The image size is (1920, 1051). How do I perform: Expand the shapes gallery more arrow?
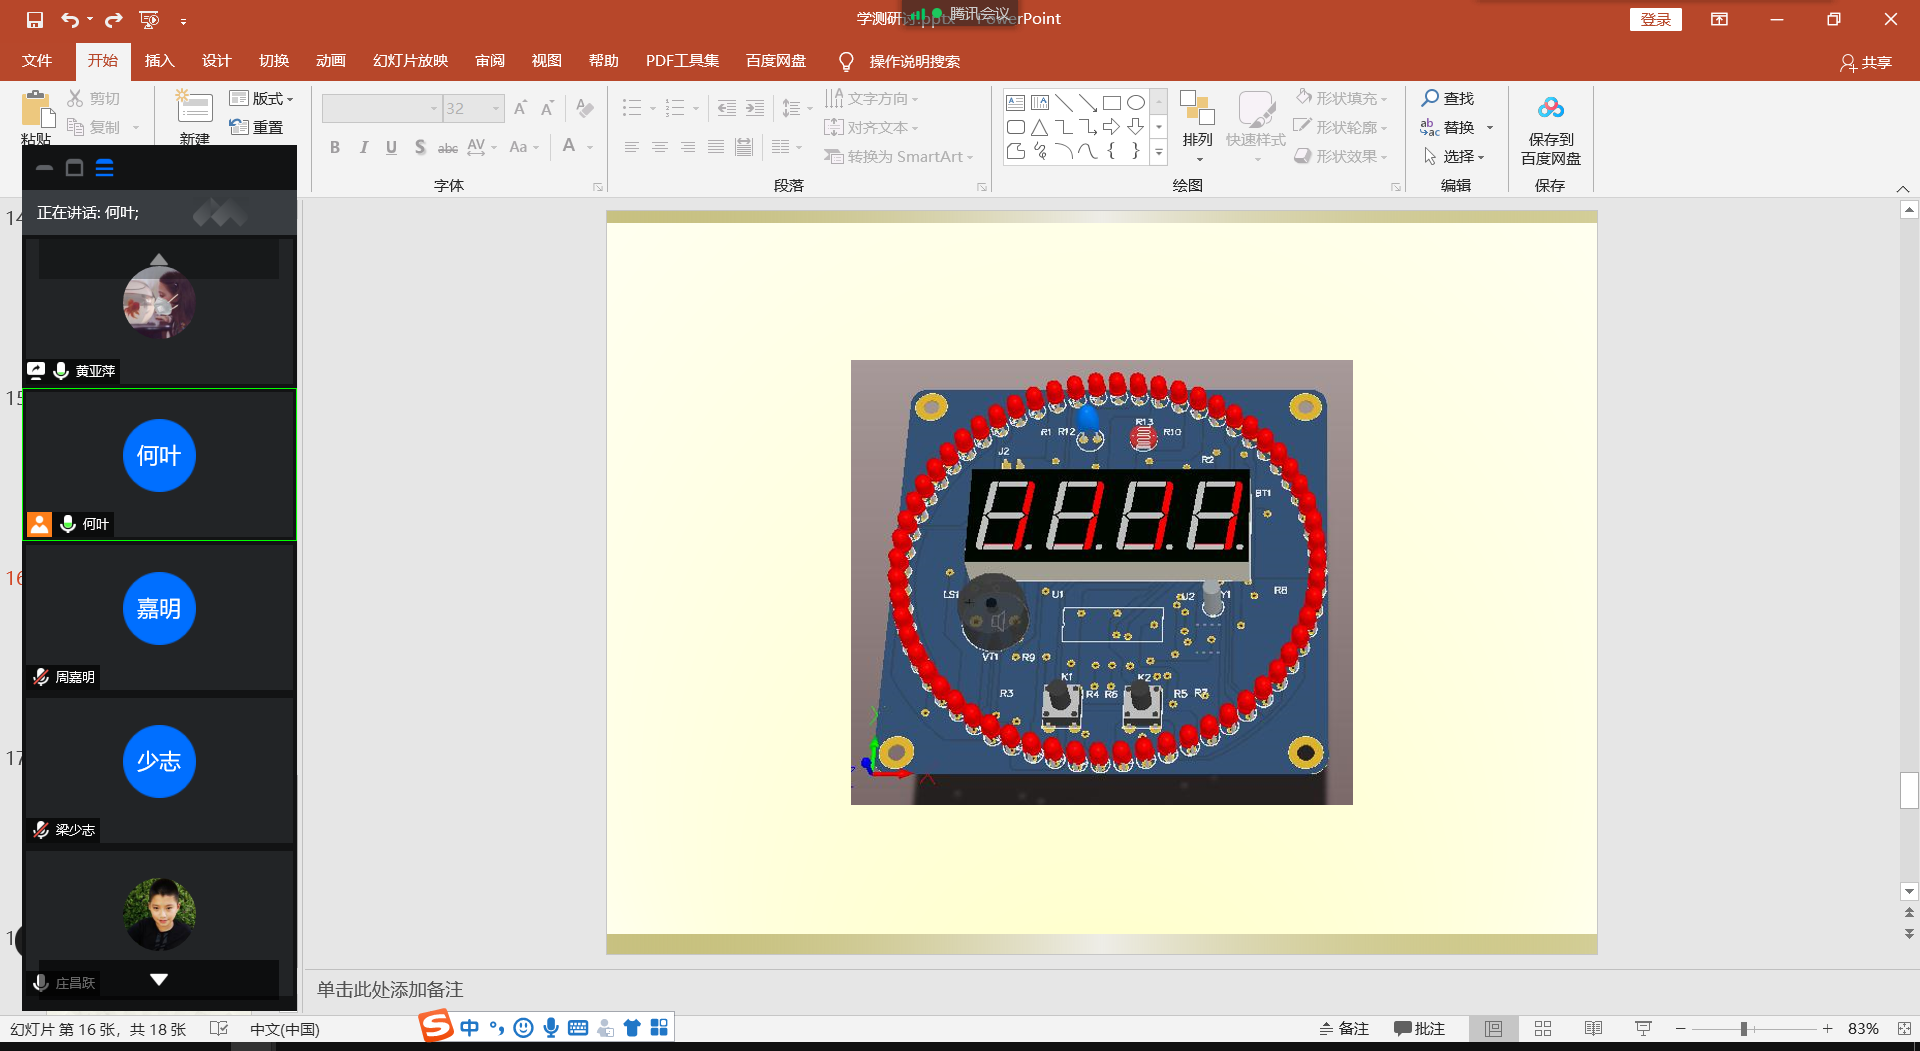(x=1159, y=153)
